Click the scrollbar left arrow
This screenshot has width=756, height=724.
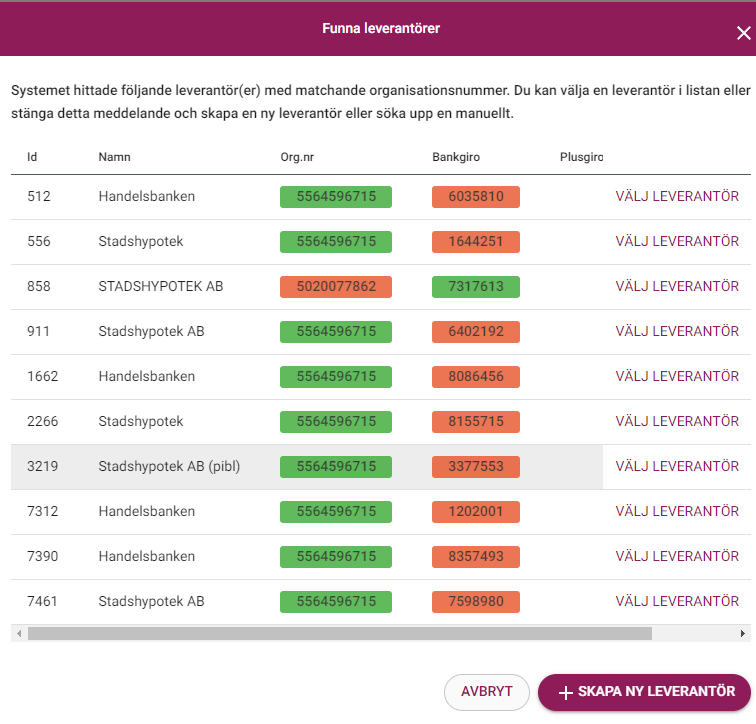pos(19,633)
